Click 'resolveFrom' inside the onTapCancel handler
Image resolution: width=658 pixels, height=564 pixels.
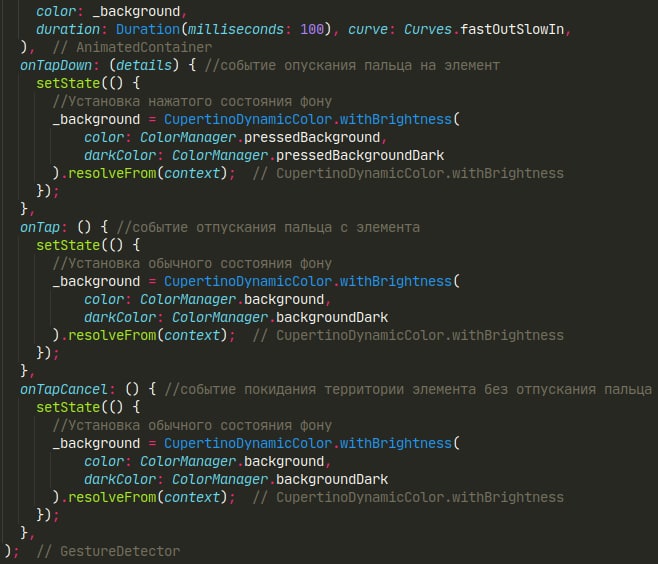[x=112, y=497]
